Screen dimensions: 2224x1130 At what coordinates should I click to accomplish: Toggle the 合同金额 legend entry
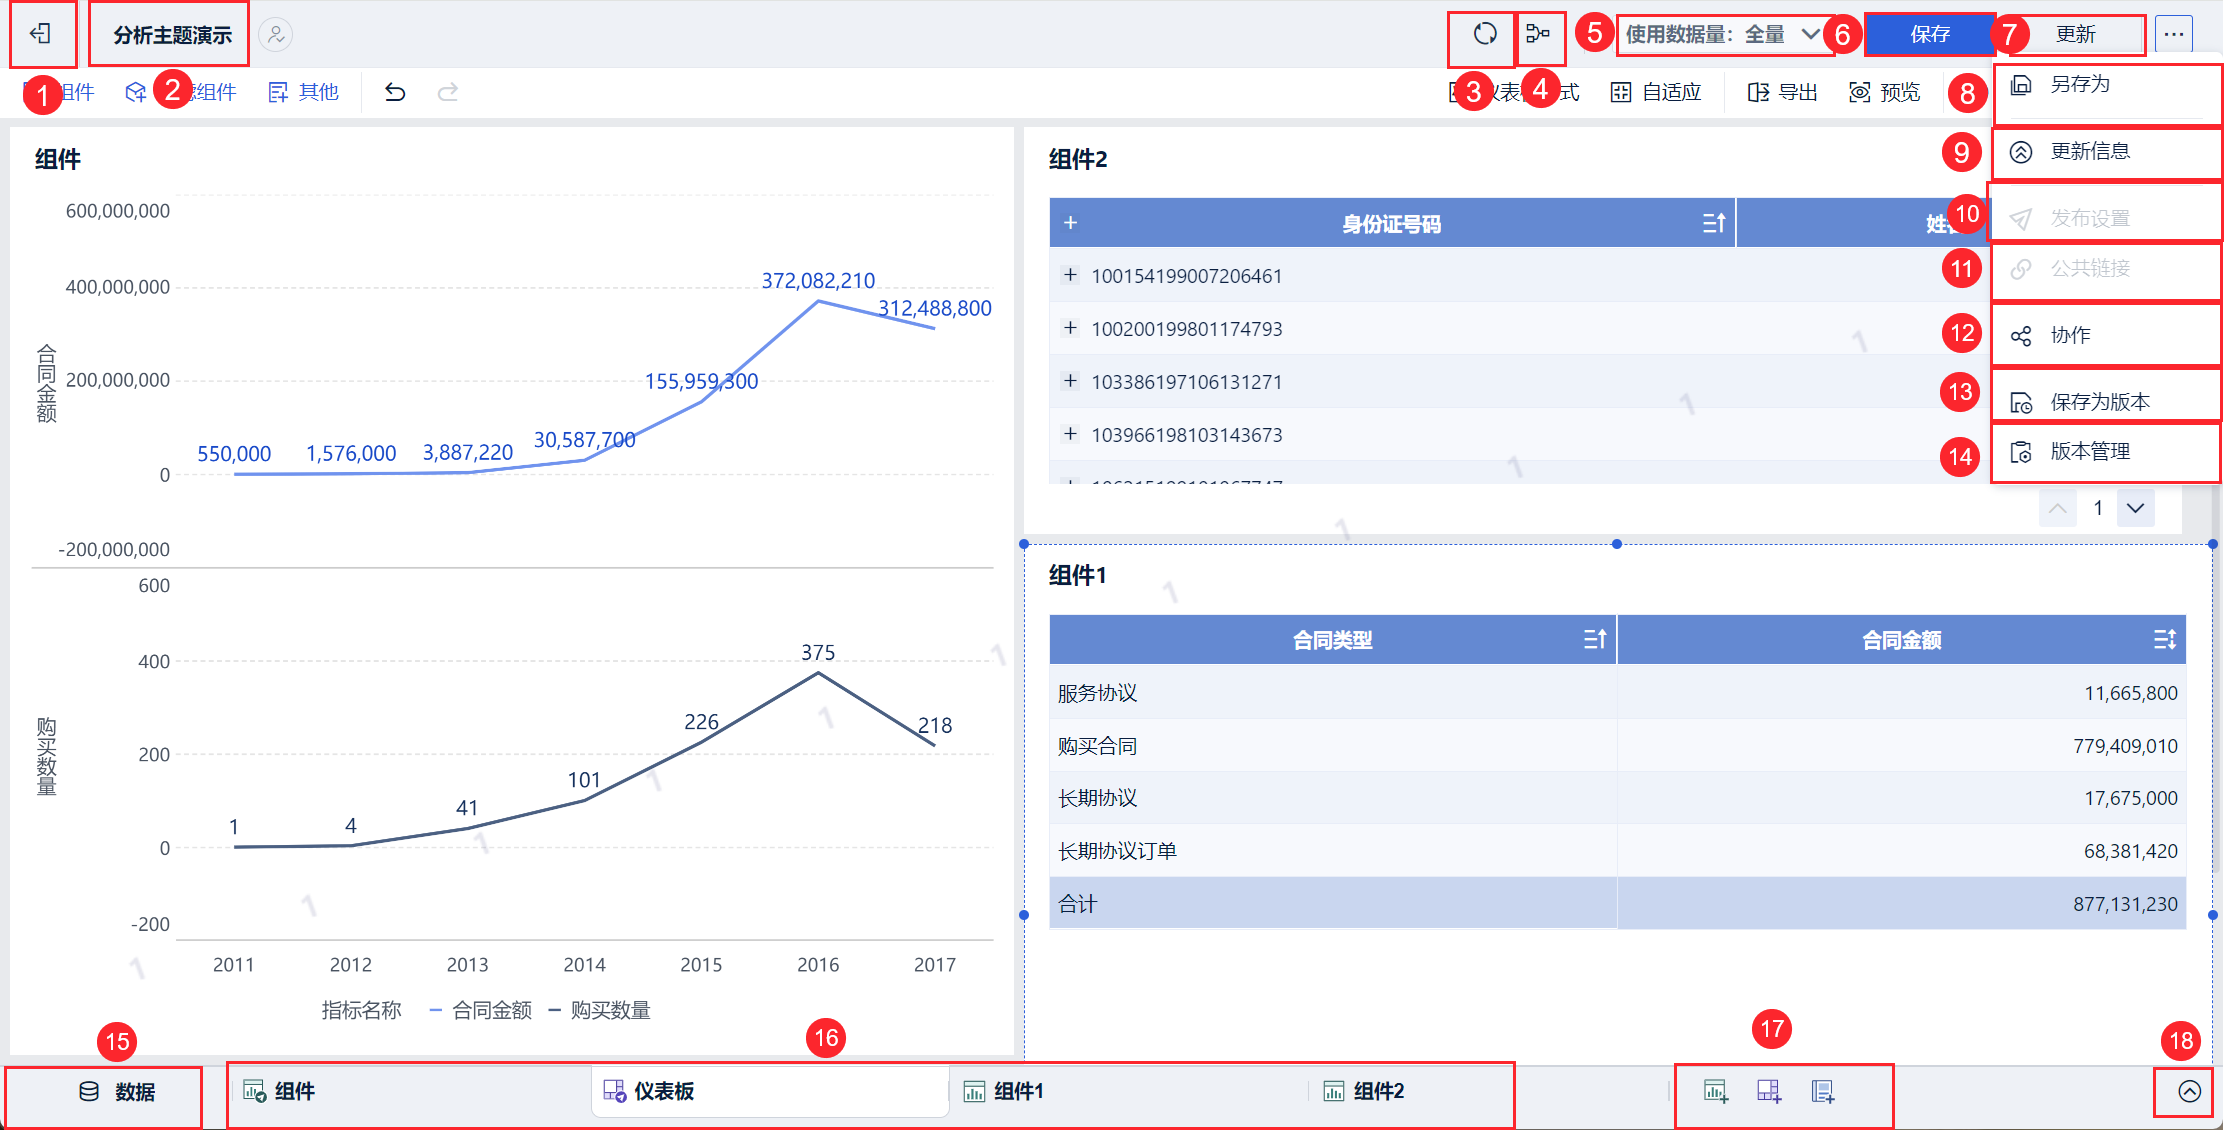tap(481, 1010)
